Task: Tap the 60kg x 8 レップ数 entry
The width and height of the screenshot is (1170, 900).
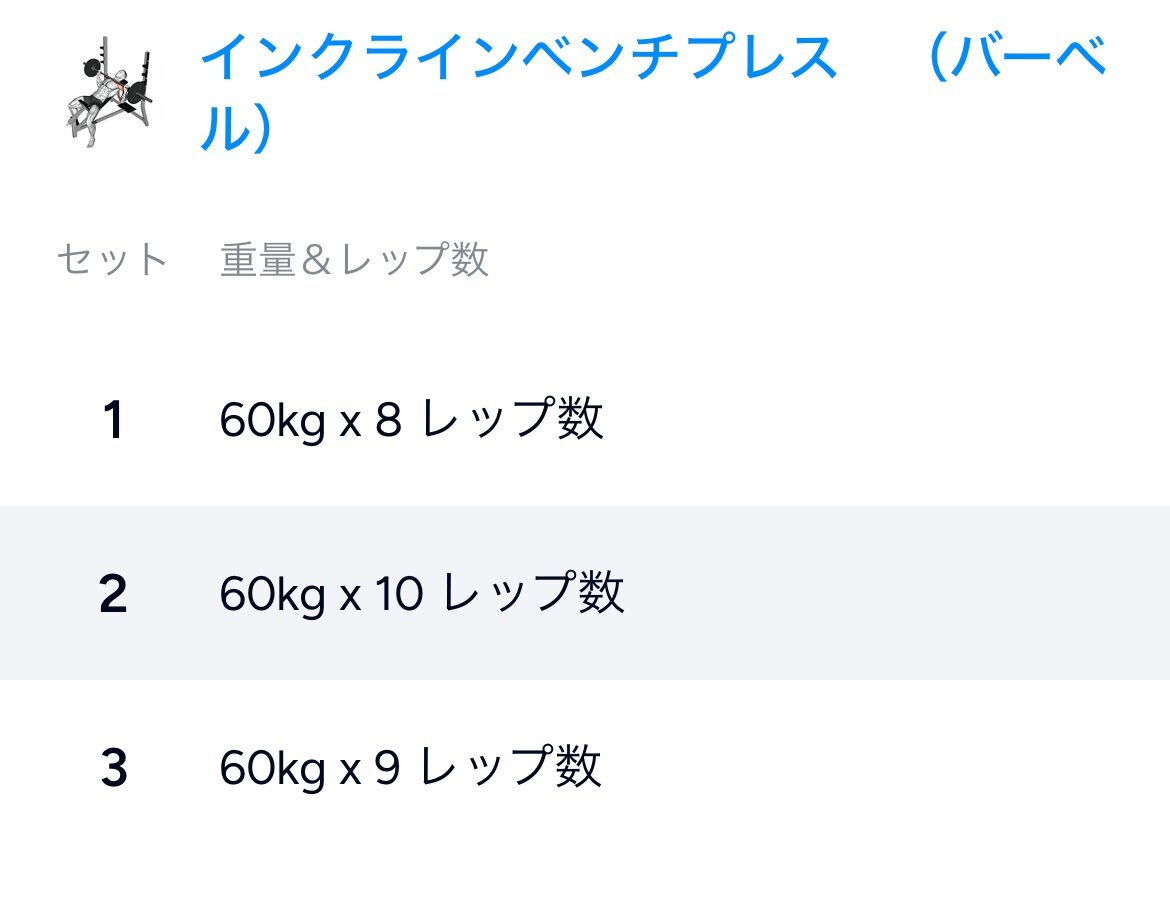Action: pos(411,421)
